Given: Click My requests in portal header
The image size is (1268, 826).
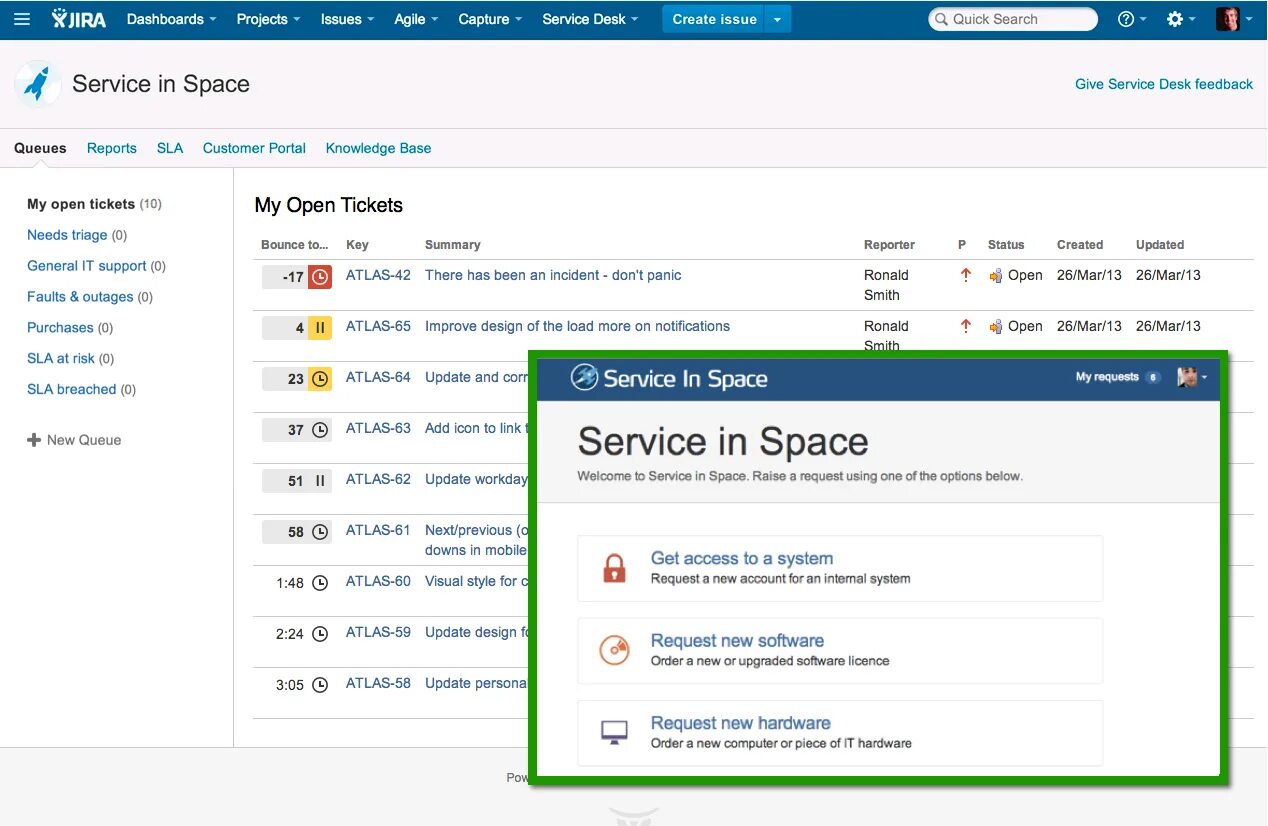Looking at the screenshot, I should (x=1117, y=377).
